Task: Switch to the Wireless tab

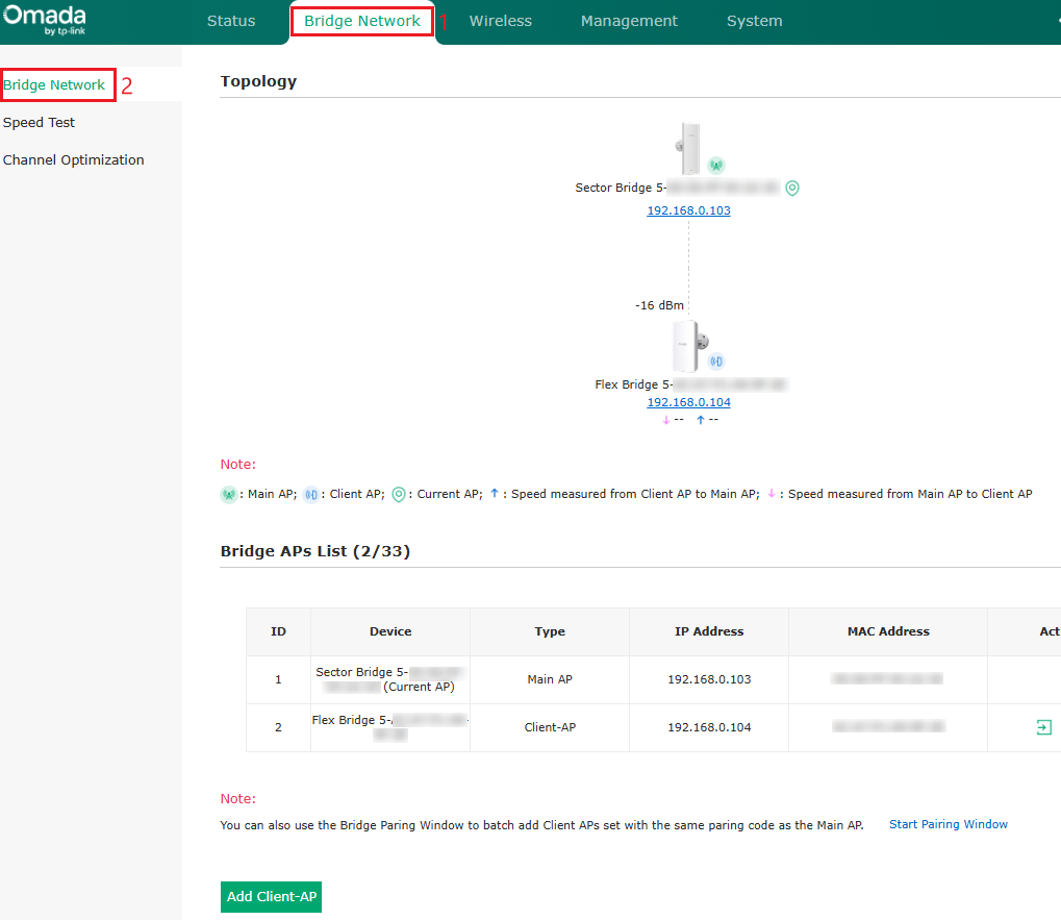Action: pos(501,21)
